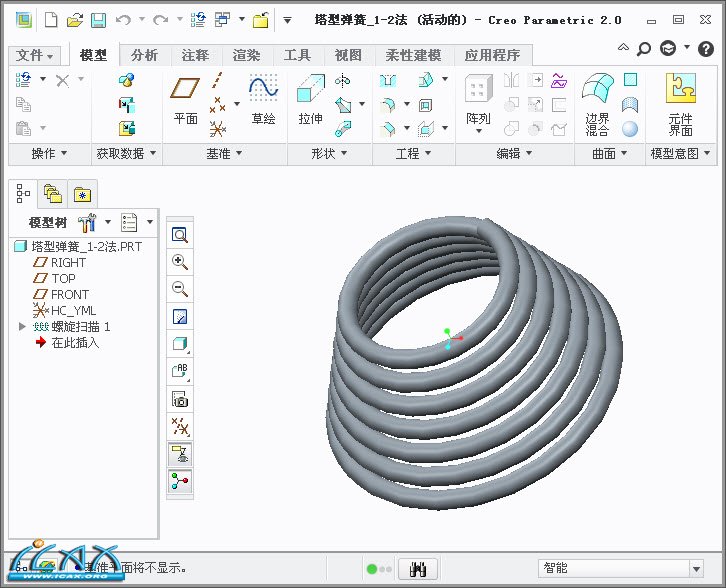Click the Zoom In magnifier icon
Image resolution: width=726 pixels, height=588 pixels.
[180, 262]
